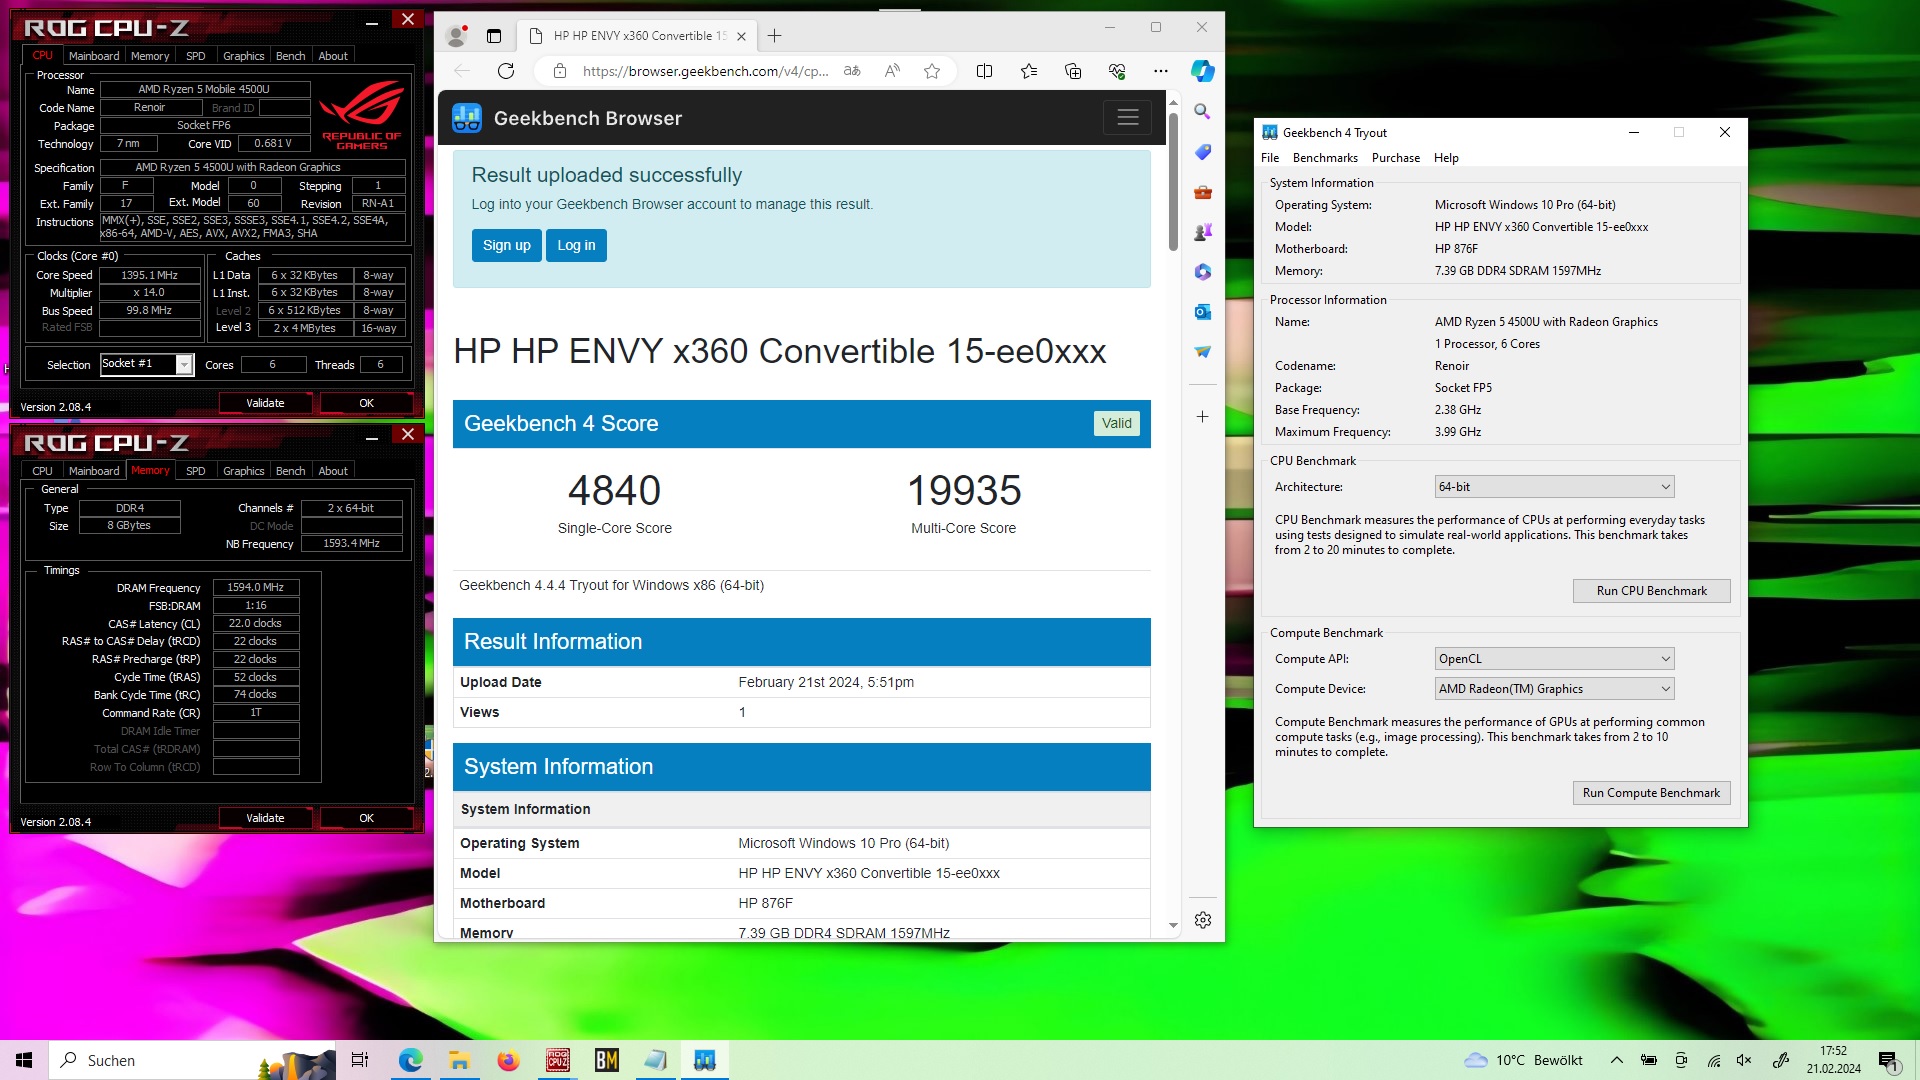1920x1080 pixels.
Task: Open Edge Collections icon
Action: point(1073,71)
